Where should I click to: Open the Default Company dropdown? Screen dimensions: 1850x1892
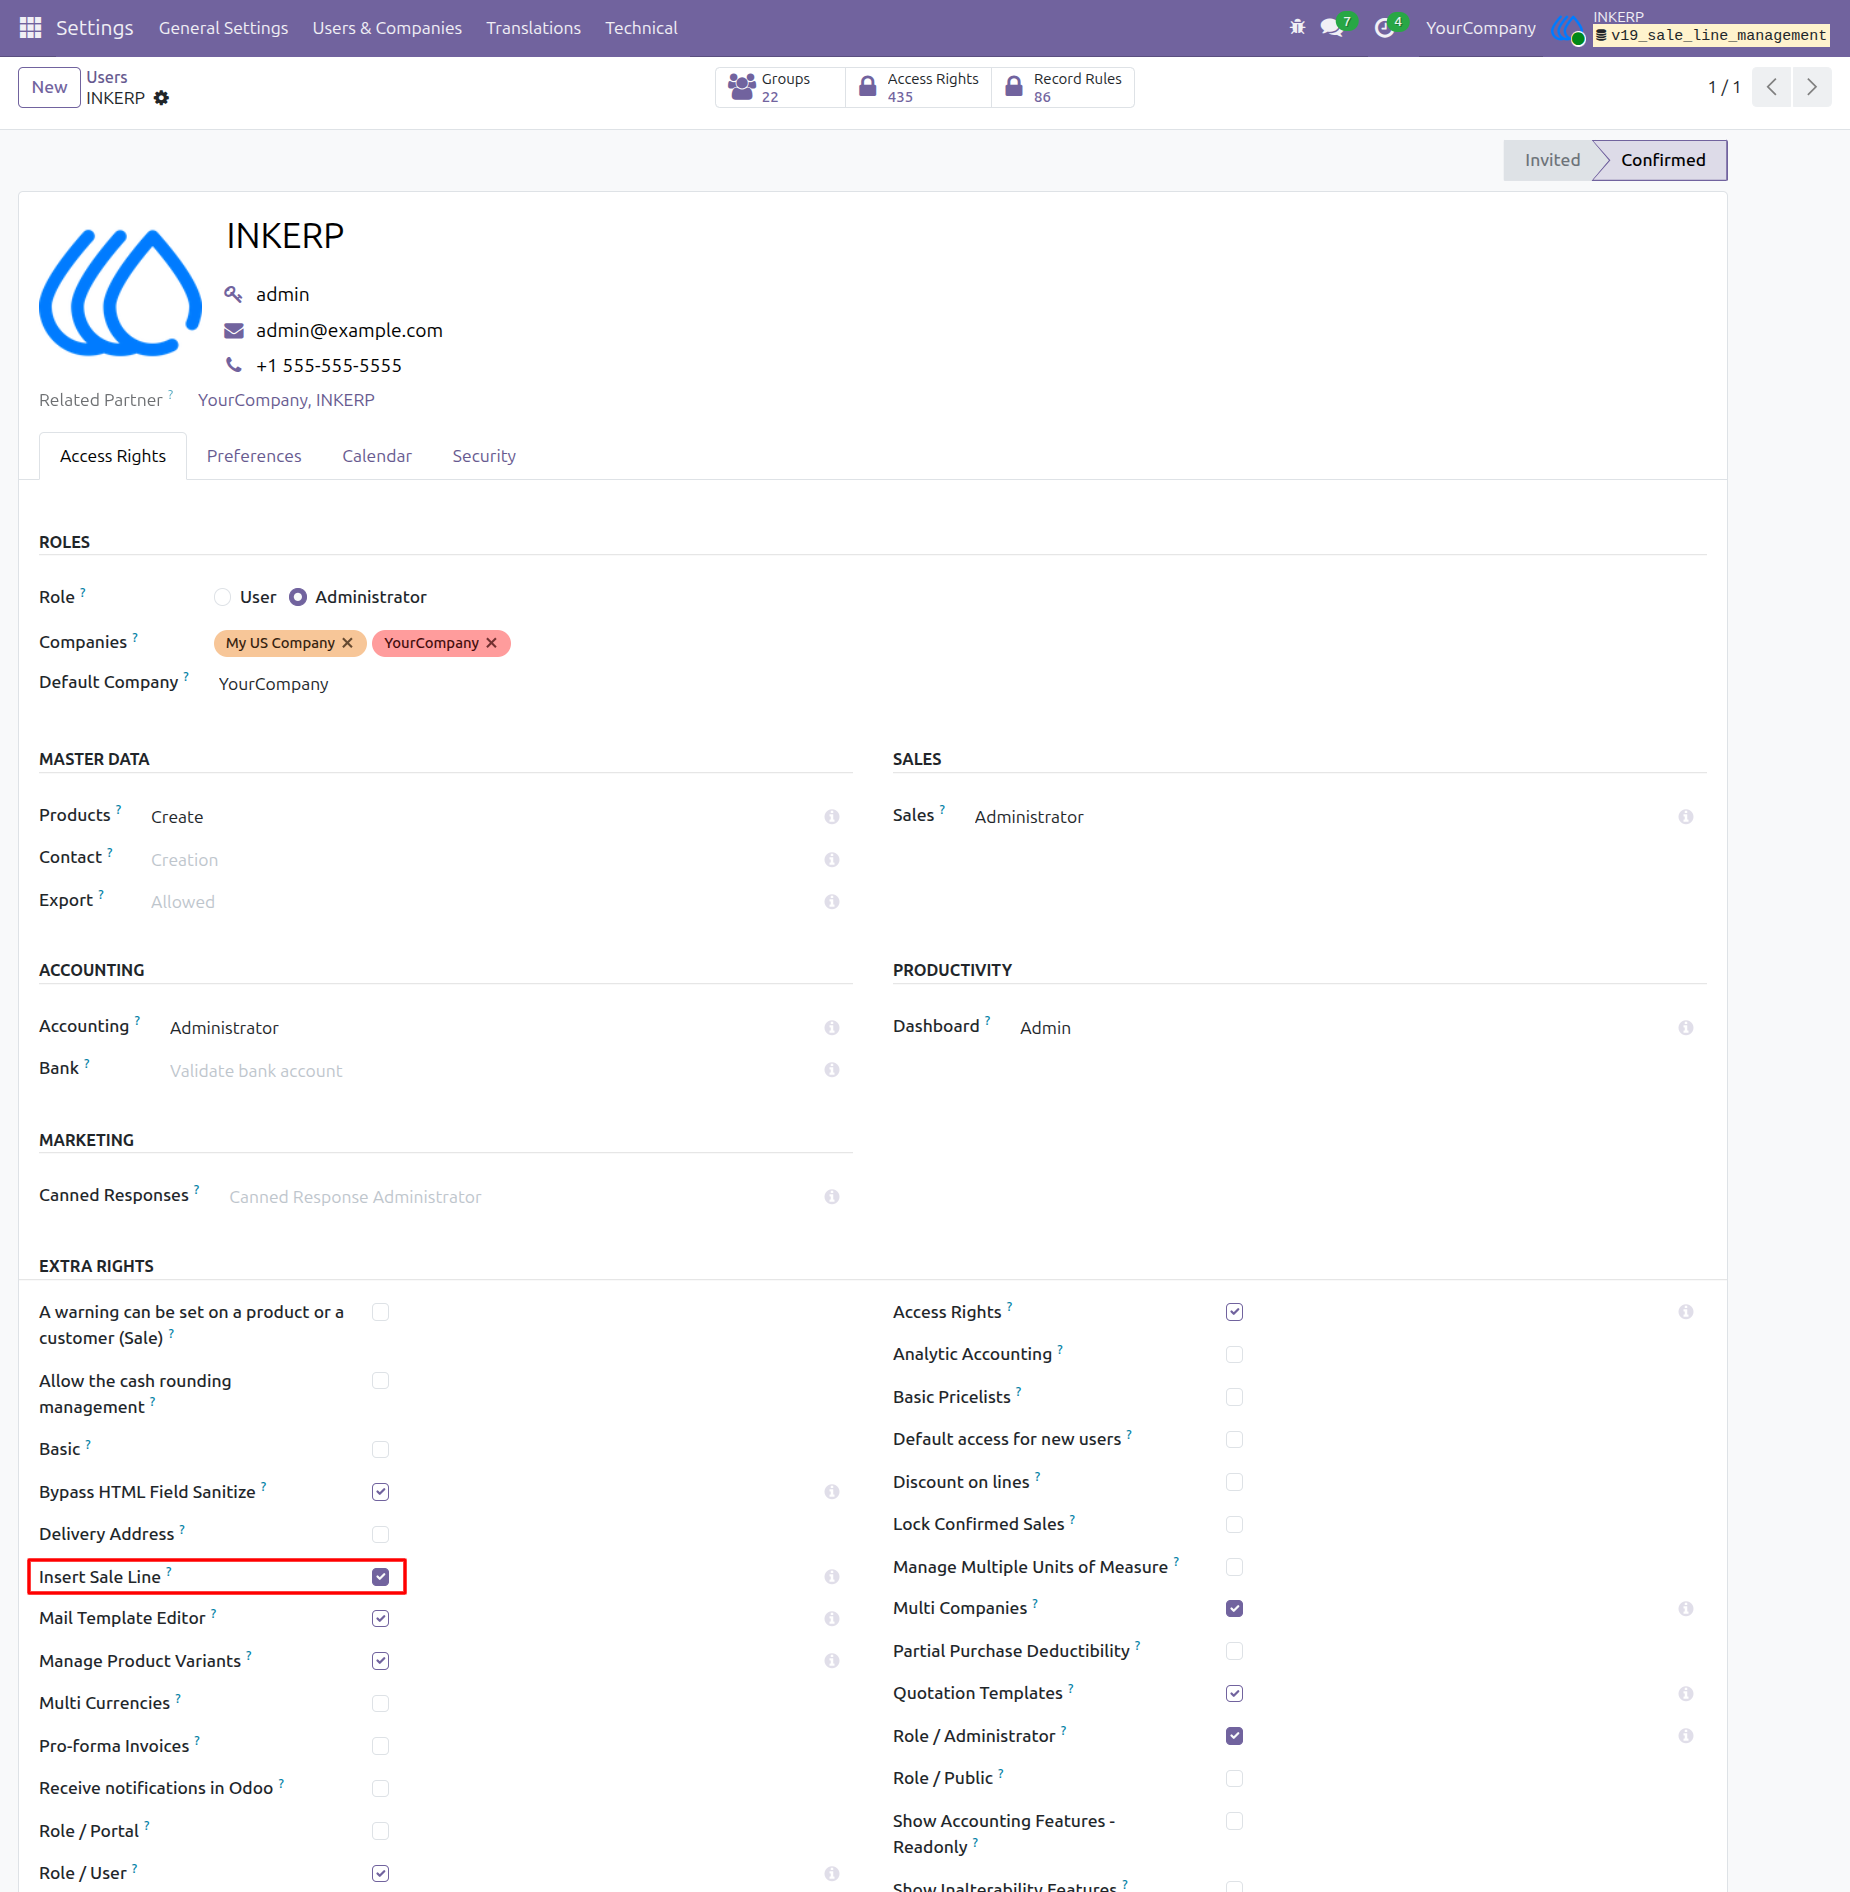pyautogui.click(x=533, y=684)
